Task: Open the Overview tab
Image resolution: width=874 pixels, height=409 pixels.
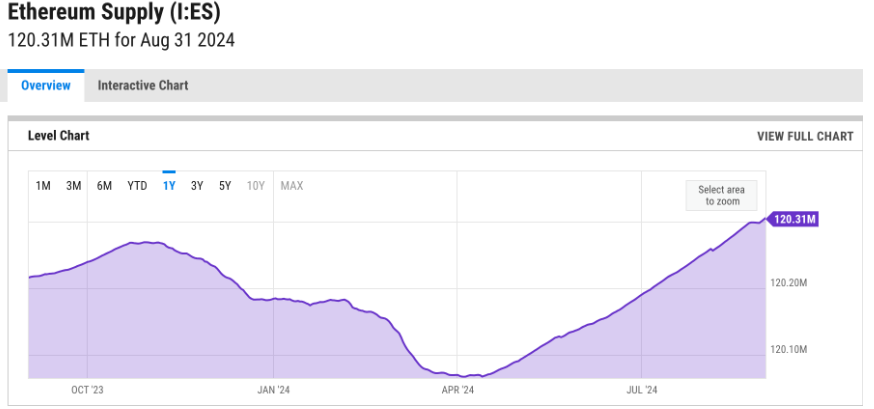Action: 46,85
